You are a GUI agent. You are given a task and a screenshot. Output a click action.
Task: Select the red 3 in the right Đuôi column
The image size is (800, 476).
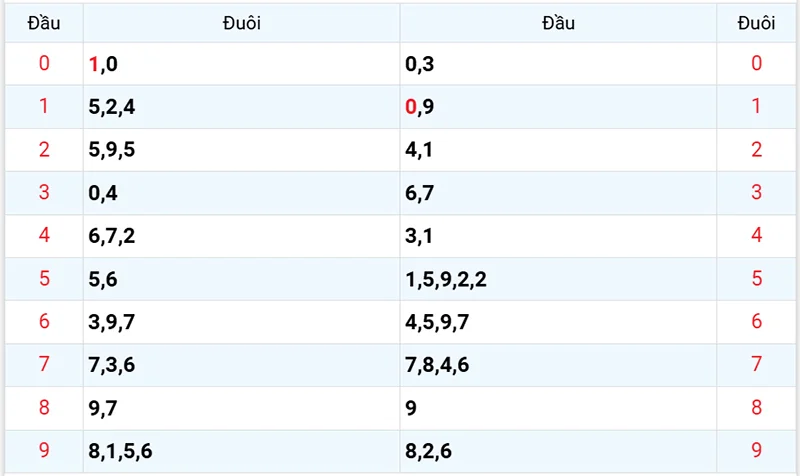[x=756, y=193]
